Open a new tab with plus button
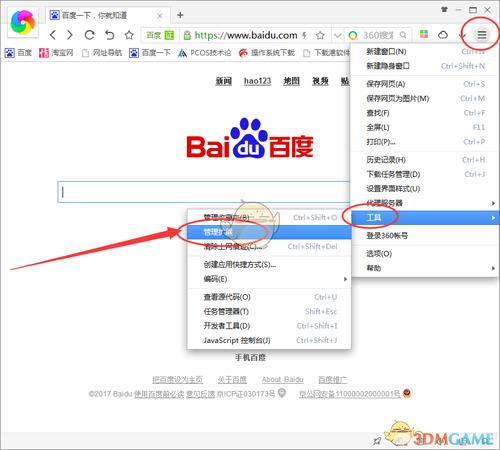 [180, 15]
